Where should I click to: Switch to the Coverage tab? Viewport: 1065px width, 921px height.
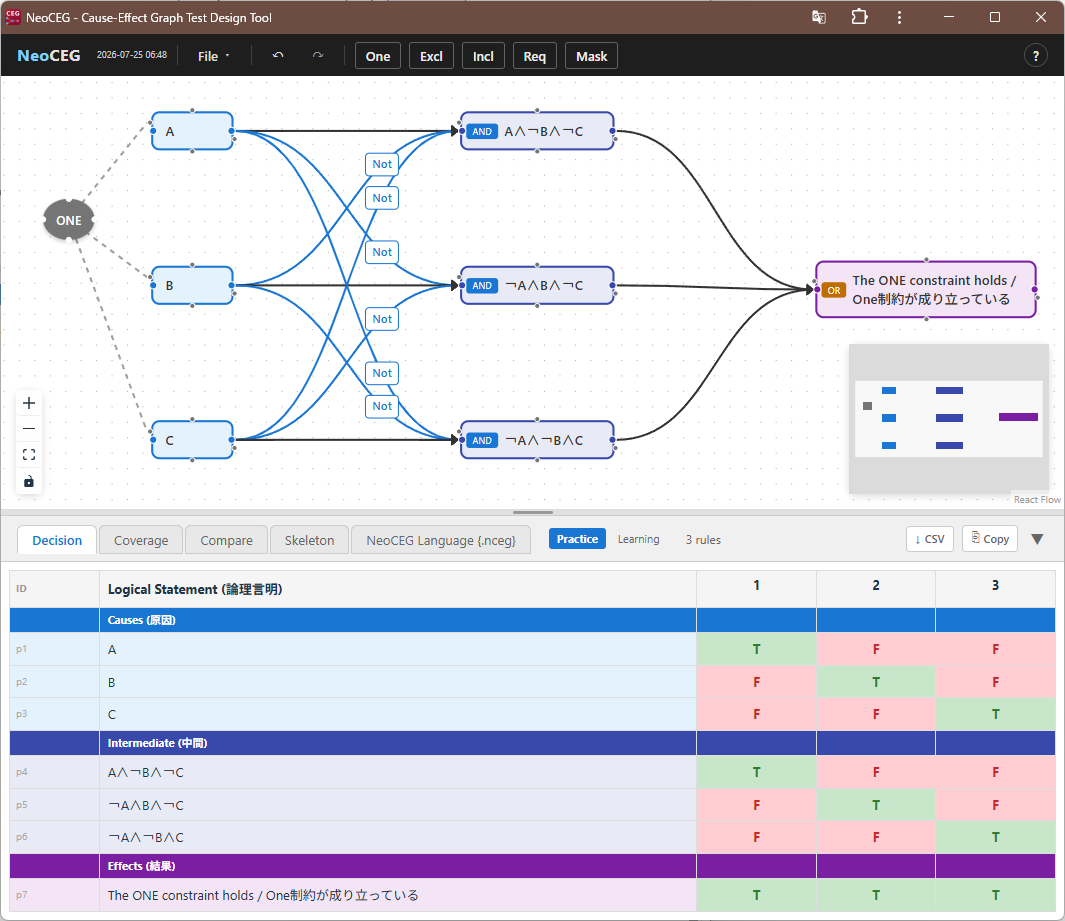(x=141, y=541)
